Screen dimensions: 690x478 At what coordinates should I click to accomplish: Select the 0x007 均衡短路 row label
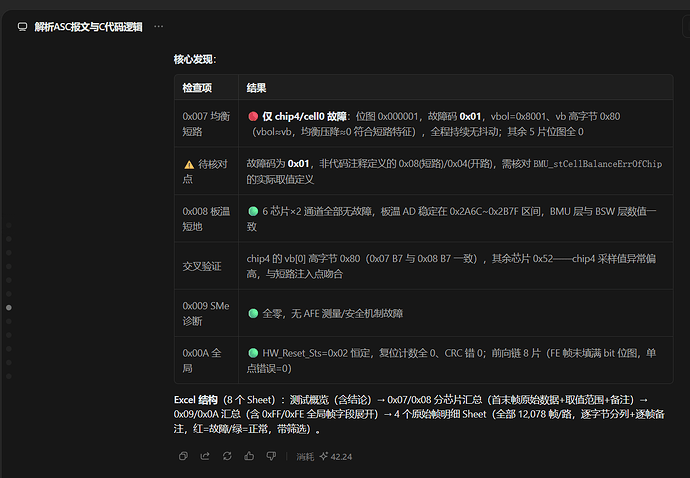[x=206, y=124]
